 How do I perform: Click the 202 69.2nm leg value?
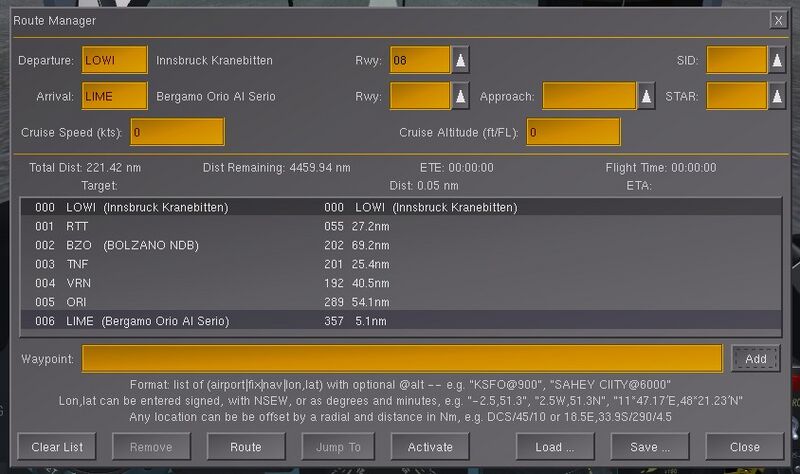tap(357, 245)
